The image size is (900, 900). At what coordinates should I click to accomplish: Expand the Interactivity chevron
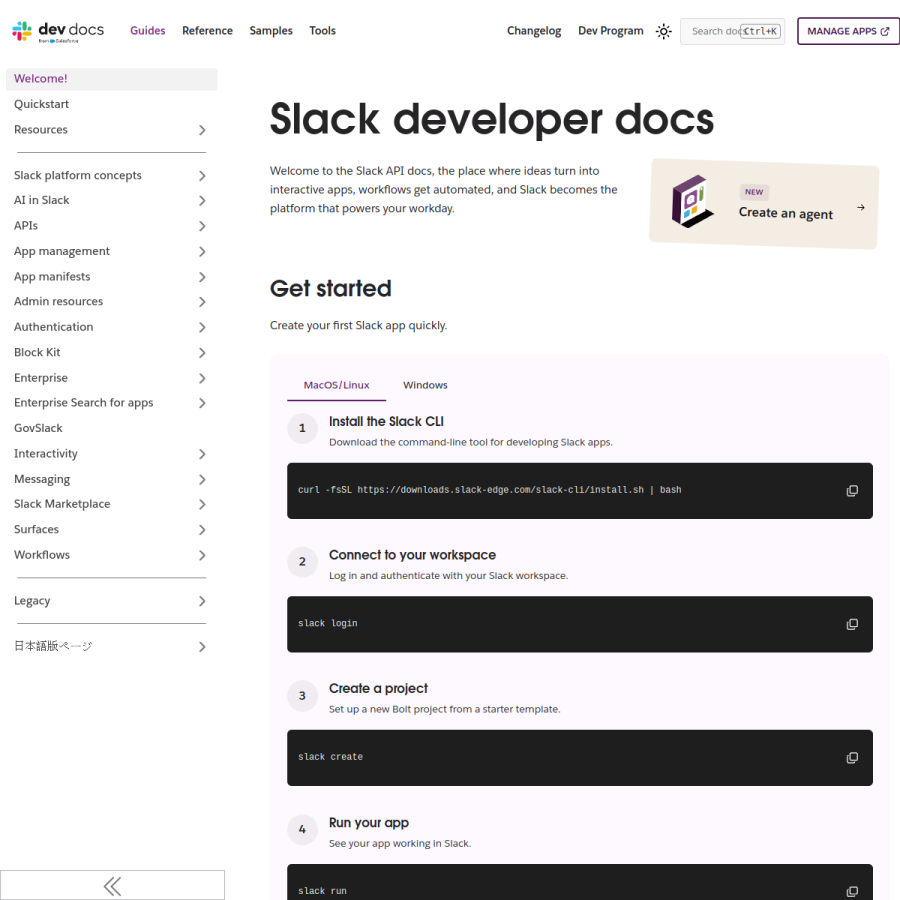(x=202, y=455)
